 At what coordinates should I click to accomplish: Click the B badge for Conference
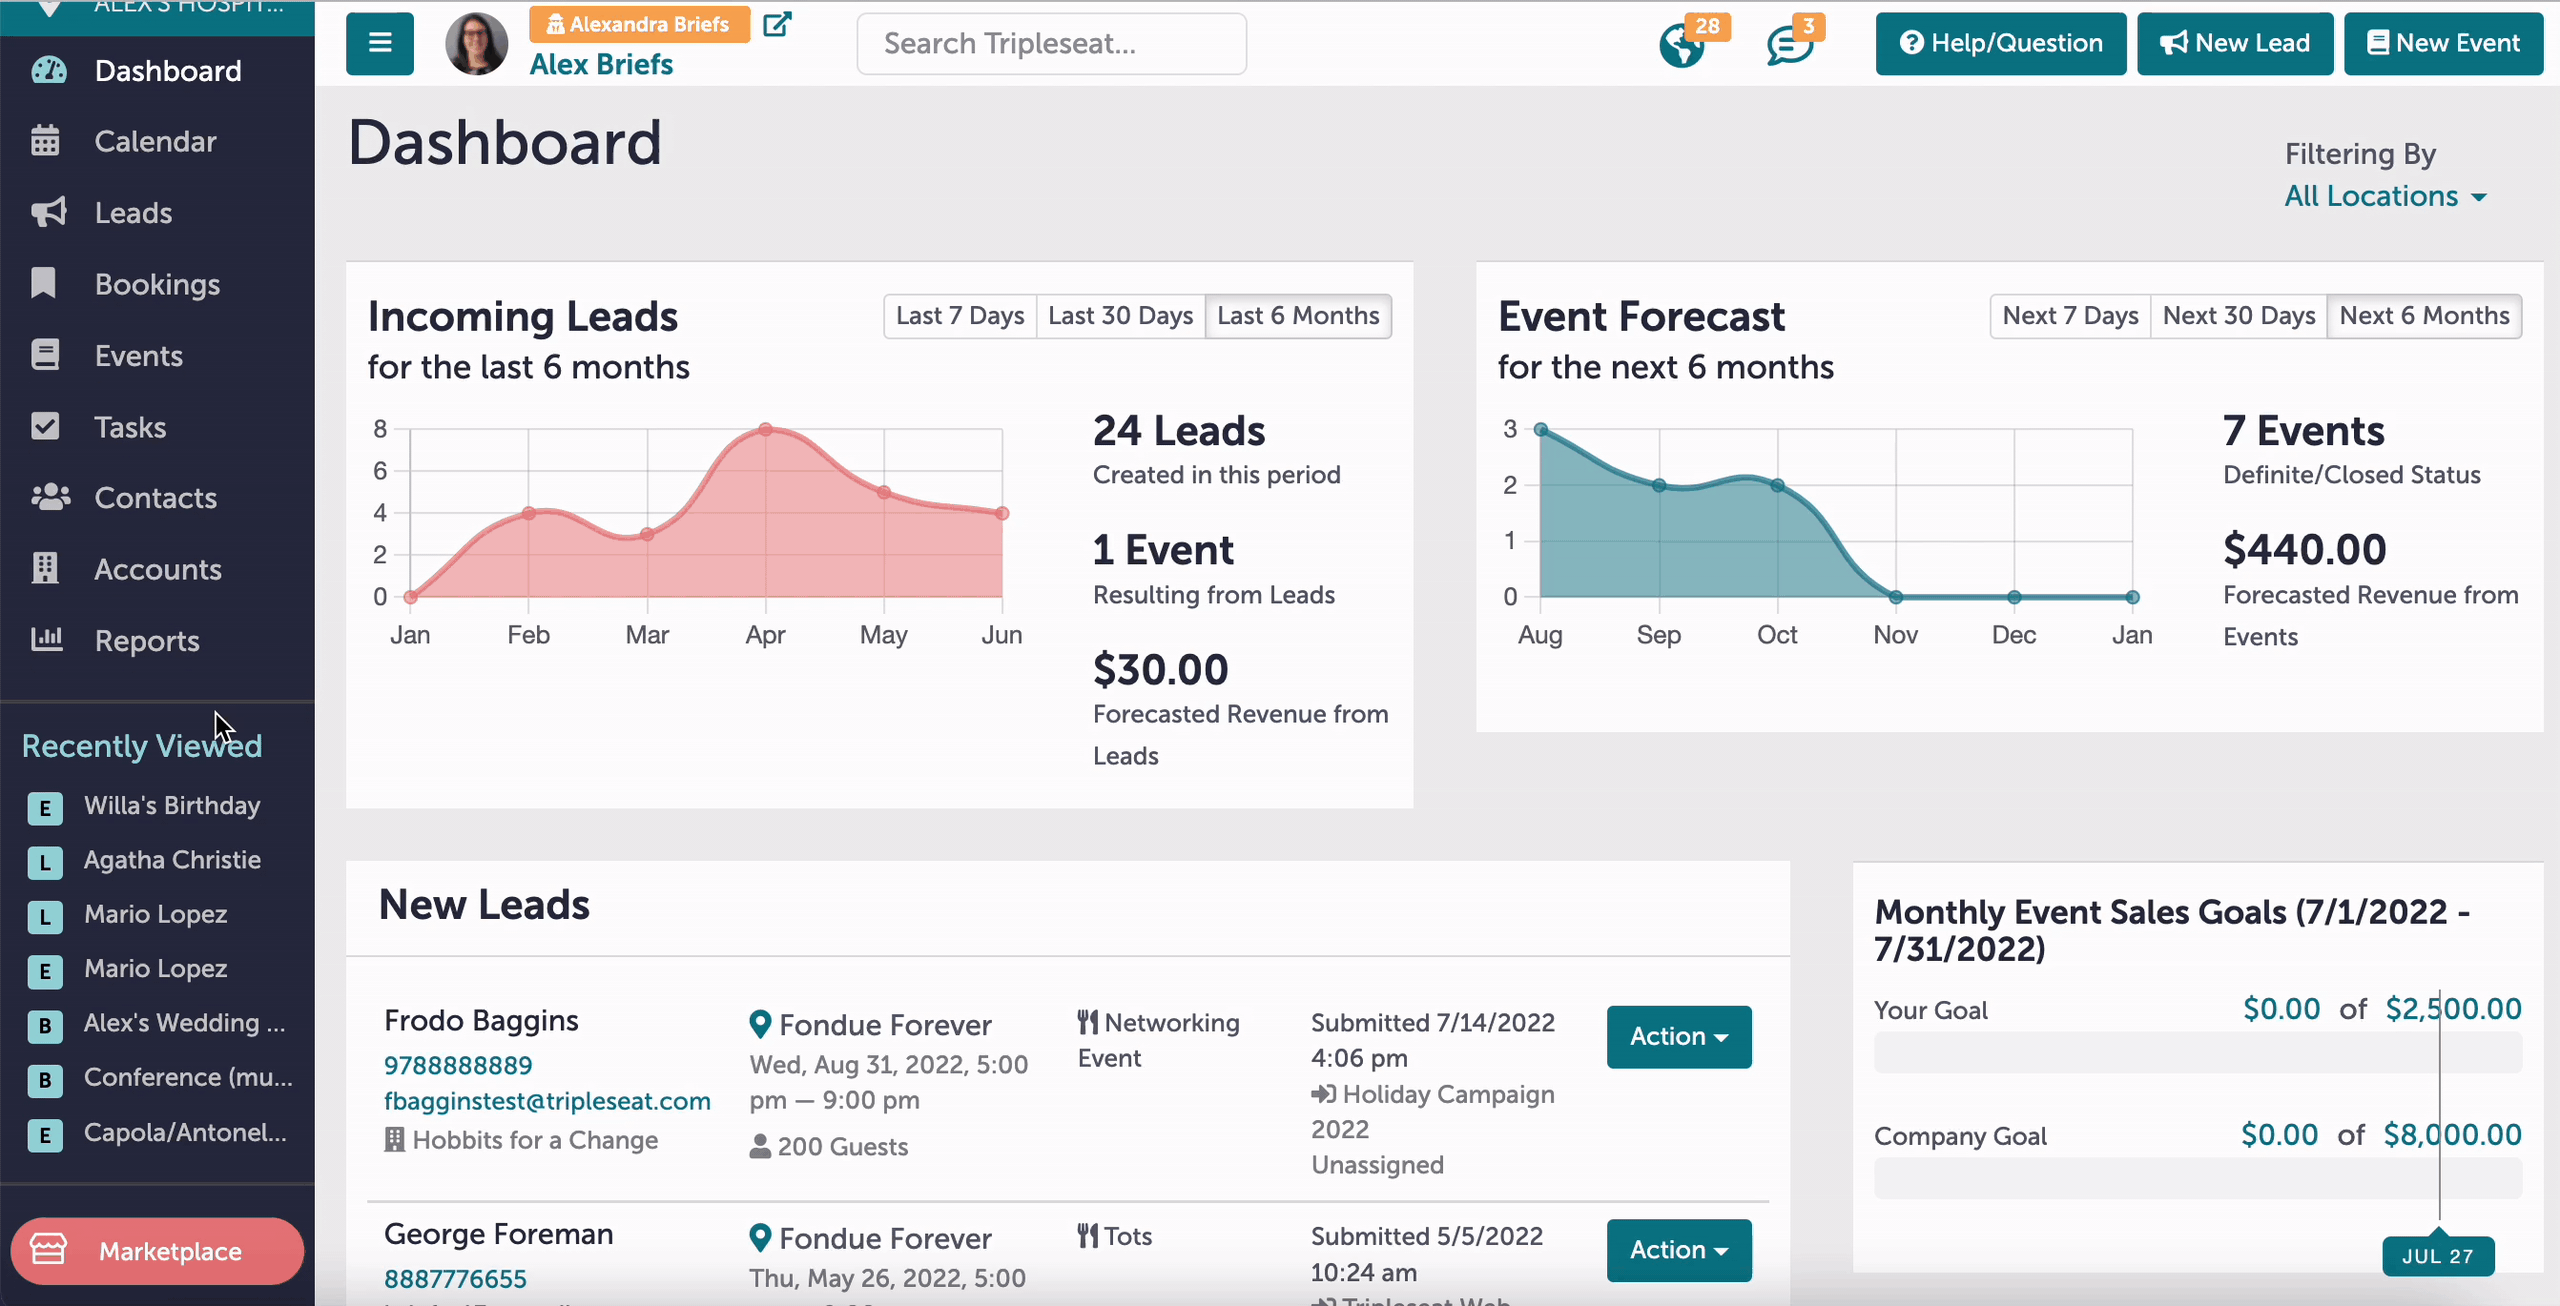[45, 1079]
